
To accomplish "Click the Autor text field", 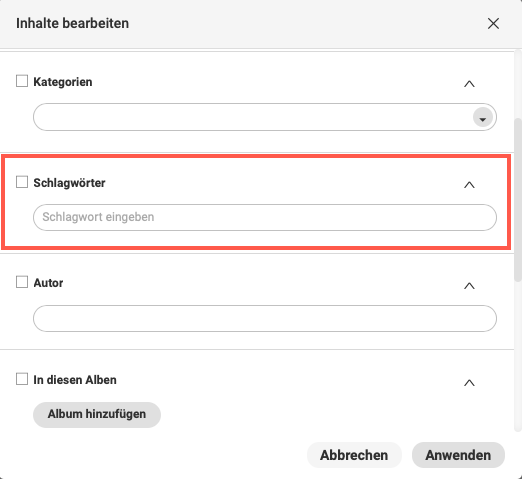I will [265, 318].
